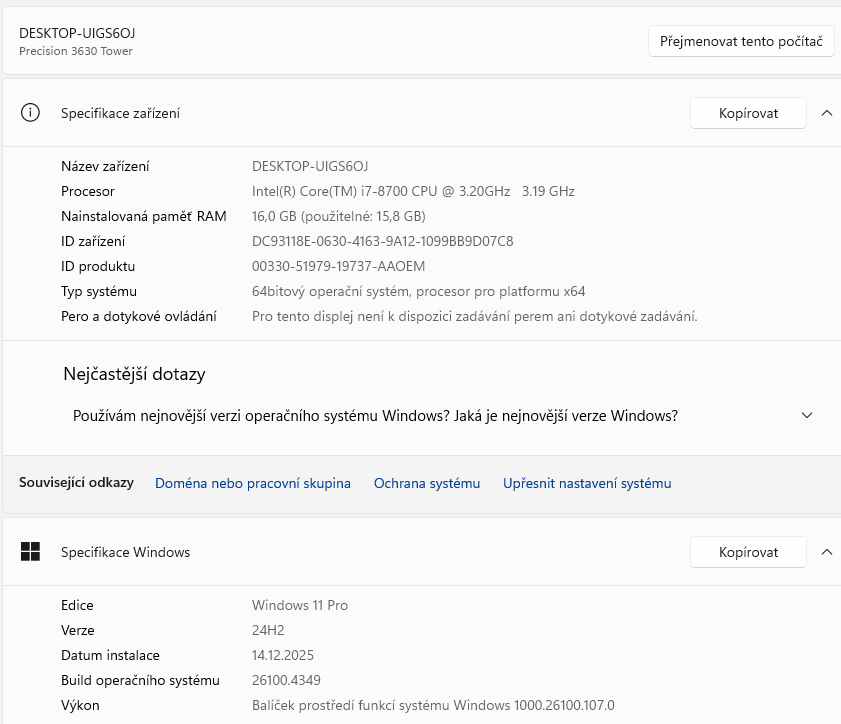Click the ID produktu value 00330-51979

338,266
